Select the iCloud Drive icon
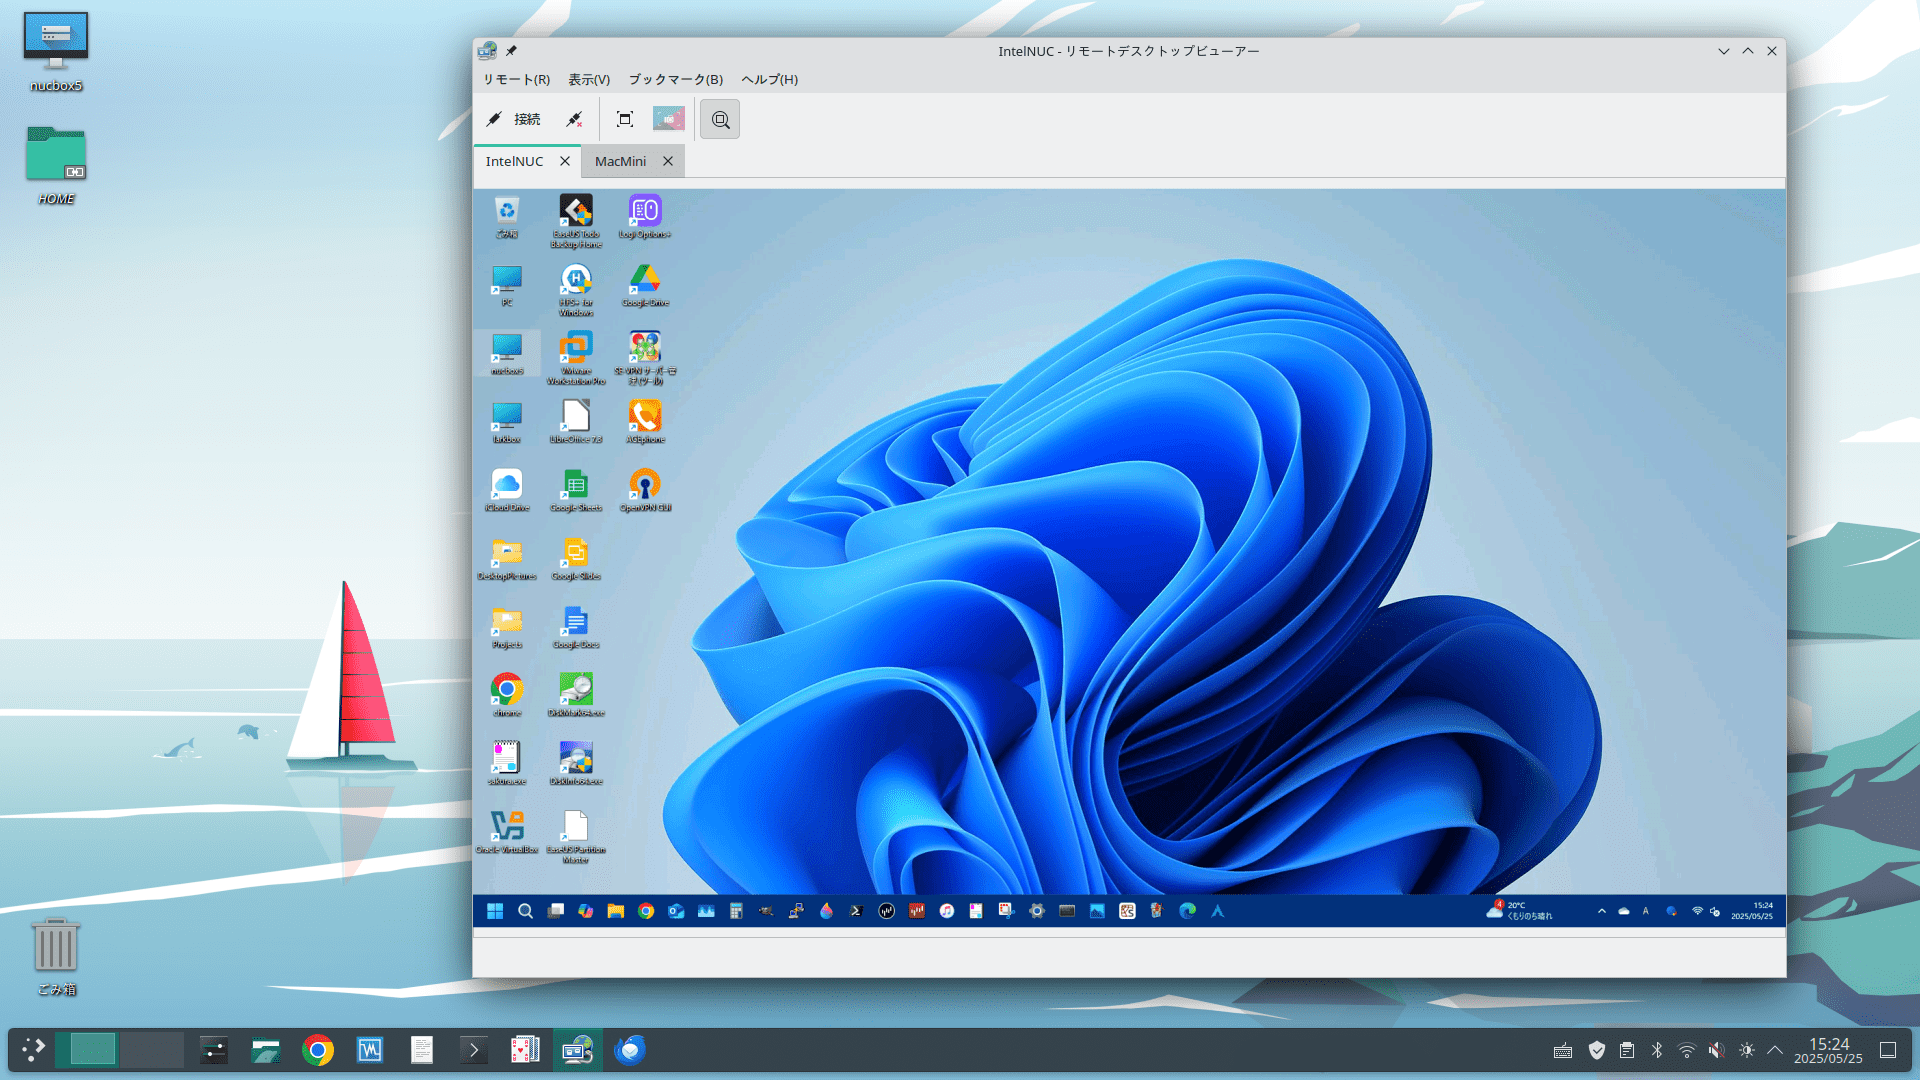Image resolution: width=1920 pixels, height=1080 pixels. point(507,490)
